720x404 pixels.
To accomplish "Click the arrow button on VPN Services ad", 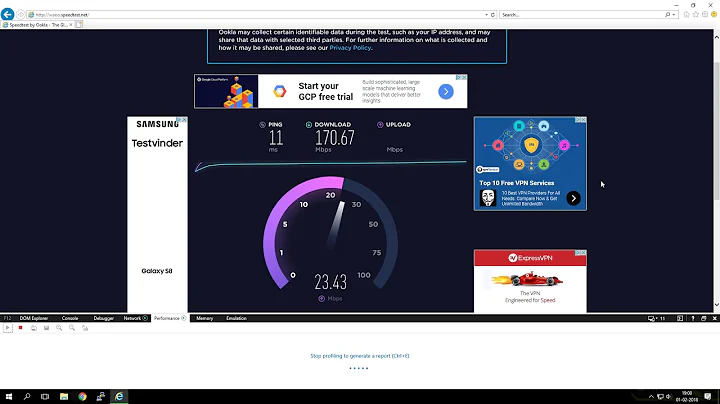I will tap(573, 198).
